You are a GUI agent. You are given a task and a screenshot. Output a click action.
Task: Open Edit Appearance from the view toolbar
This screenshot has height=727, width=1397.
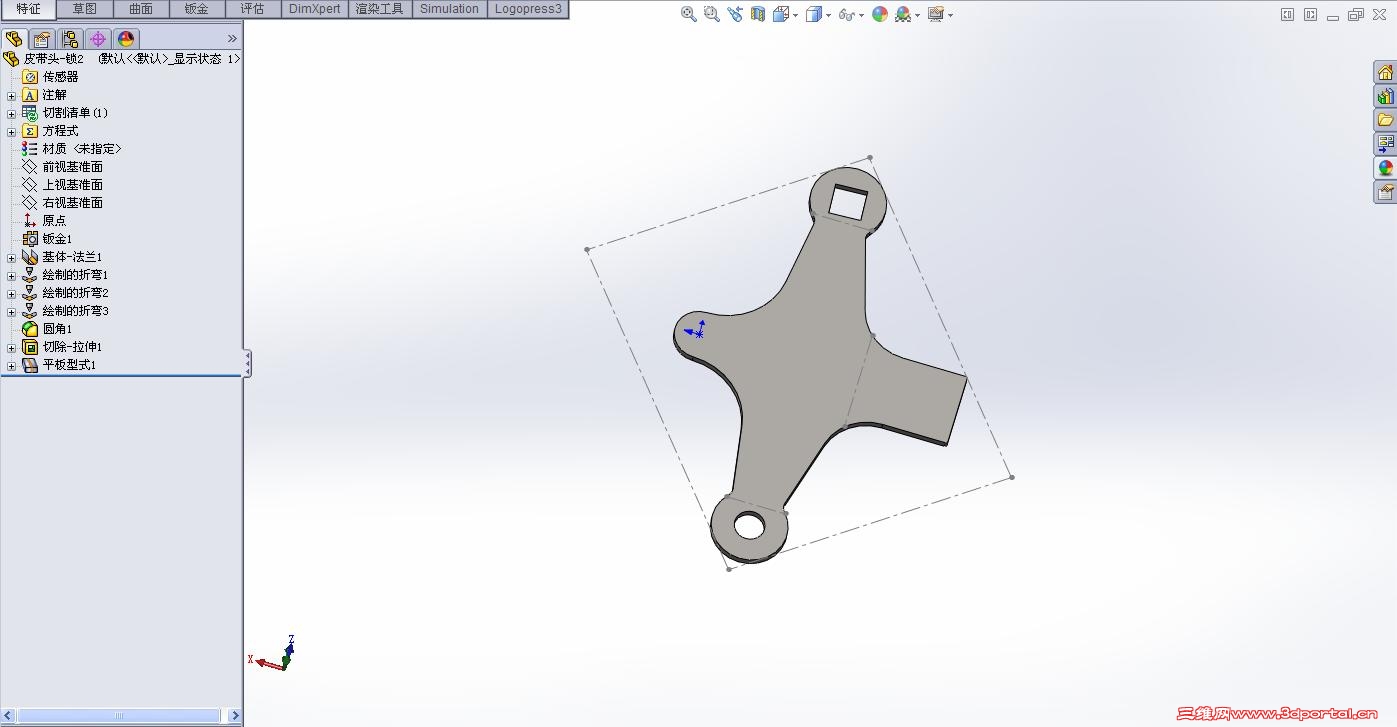[880, 14]
